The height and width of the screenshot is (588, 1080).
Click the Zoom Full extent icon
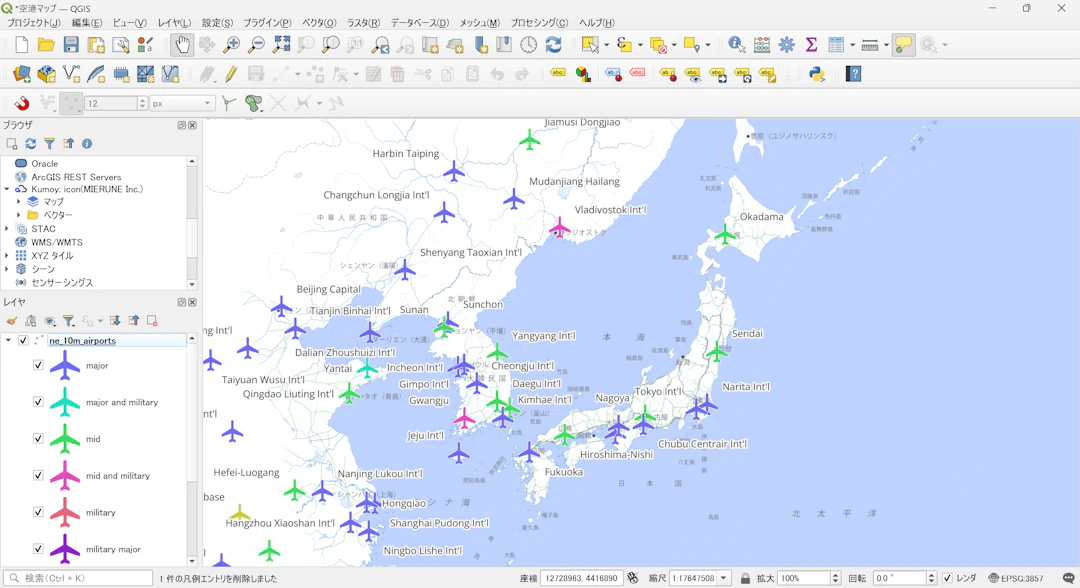282,45
